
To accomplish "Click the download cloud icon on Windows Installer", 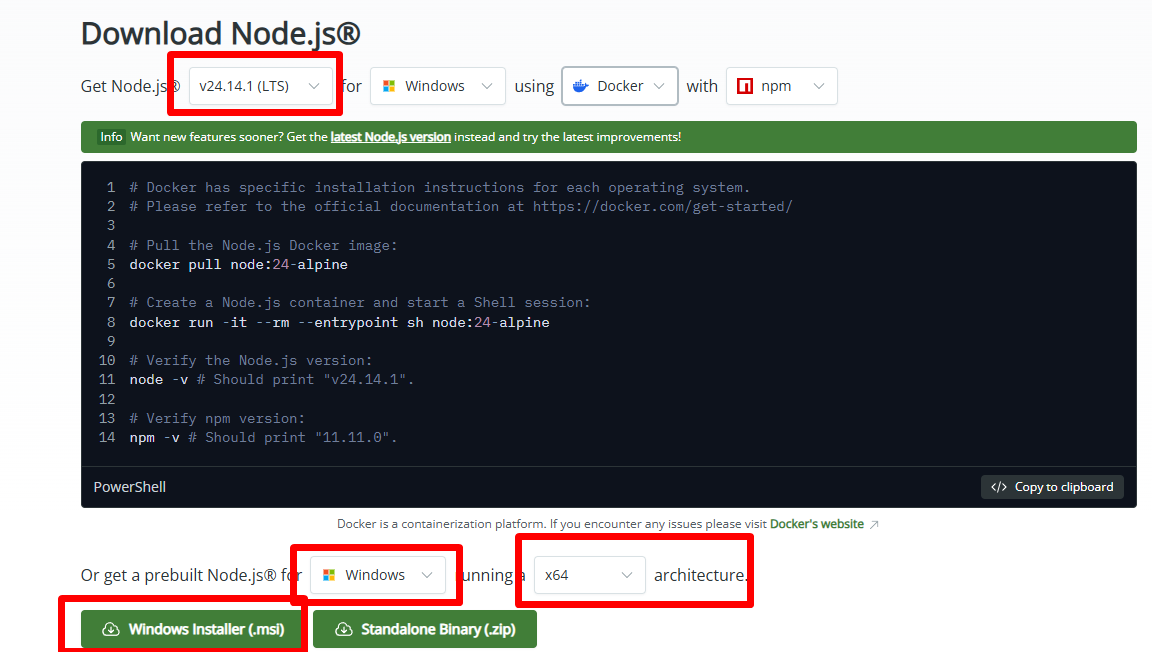I will (111, 629).
